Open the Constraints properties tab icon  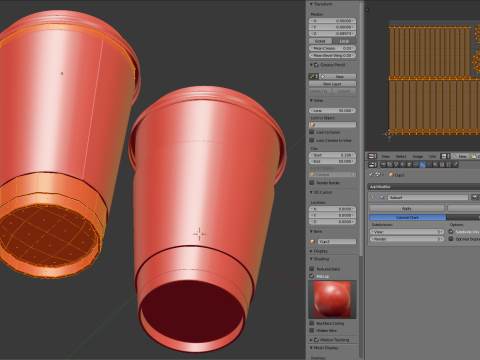[x=416, y=165]
